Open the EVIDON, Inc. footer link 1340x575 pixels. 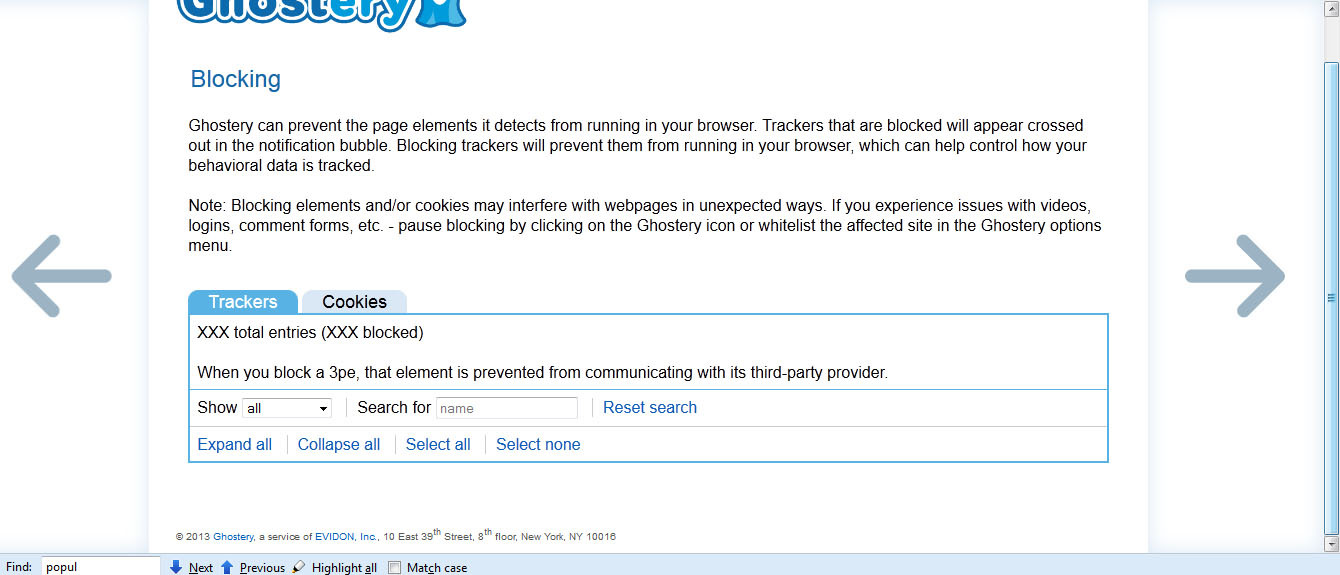click(346, 537)
